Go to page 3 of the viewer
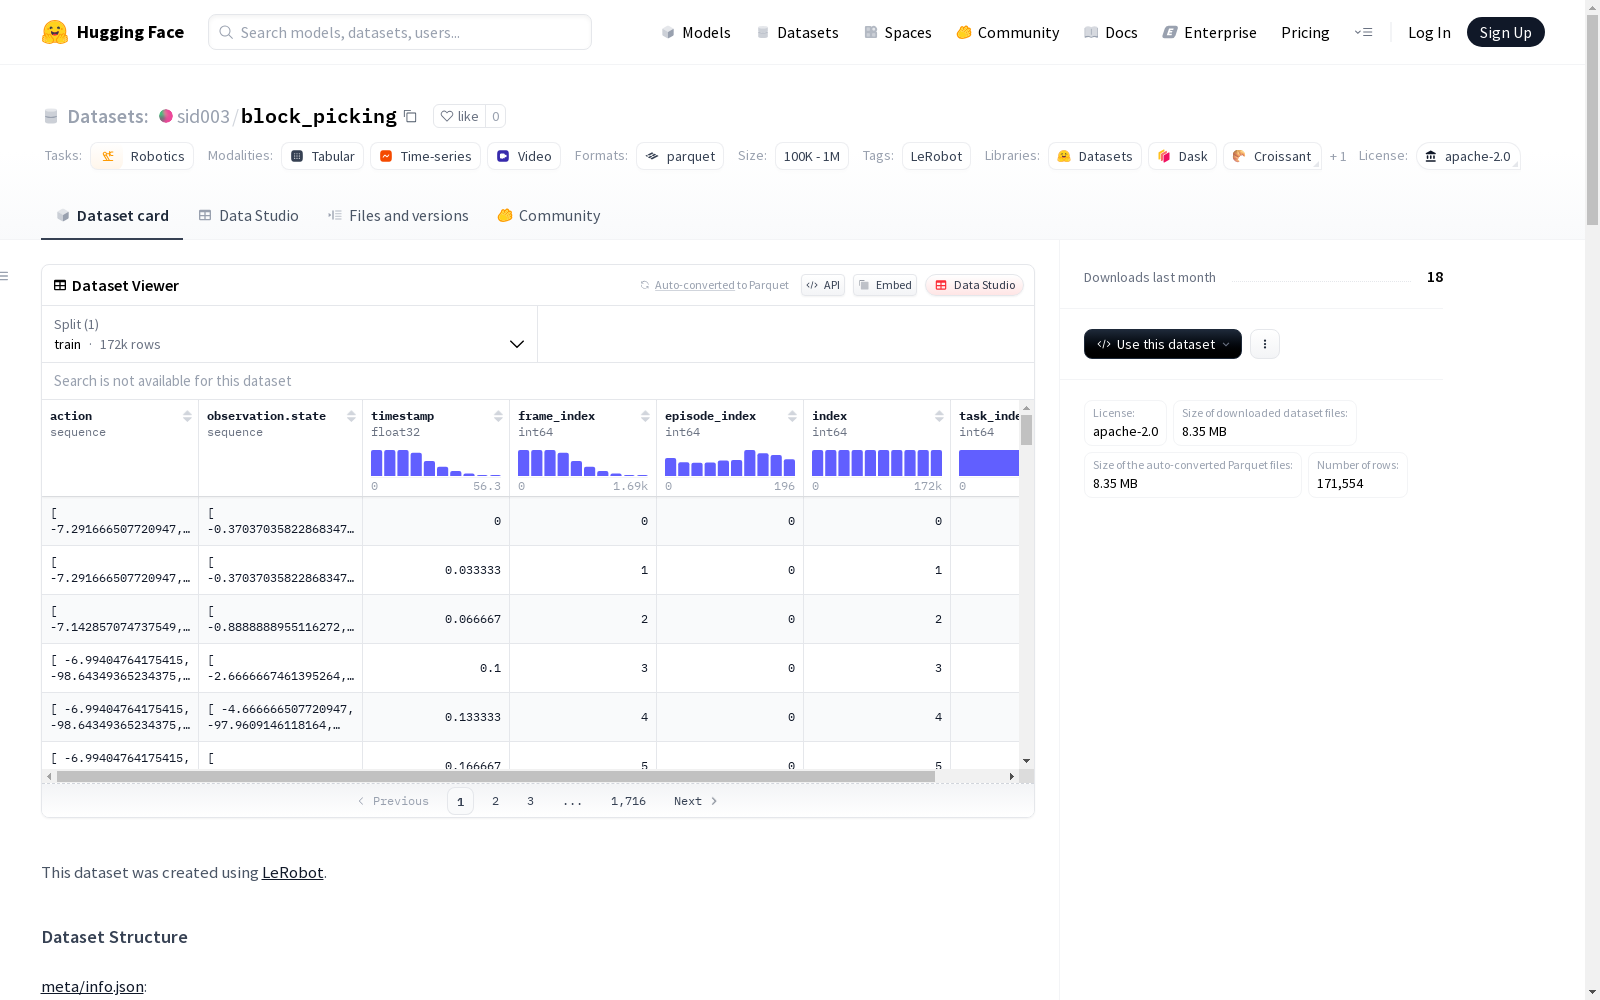 coord(530,801)
